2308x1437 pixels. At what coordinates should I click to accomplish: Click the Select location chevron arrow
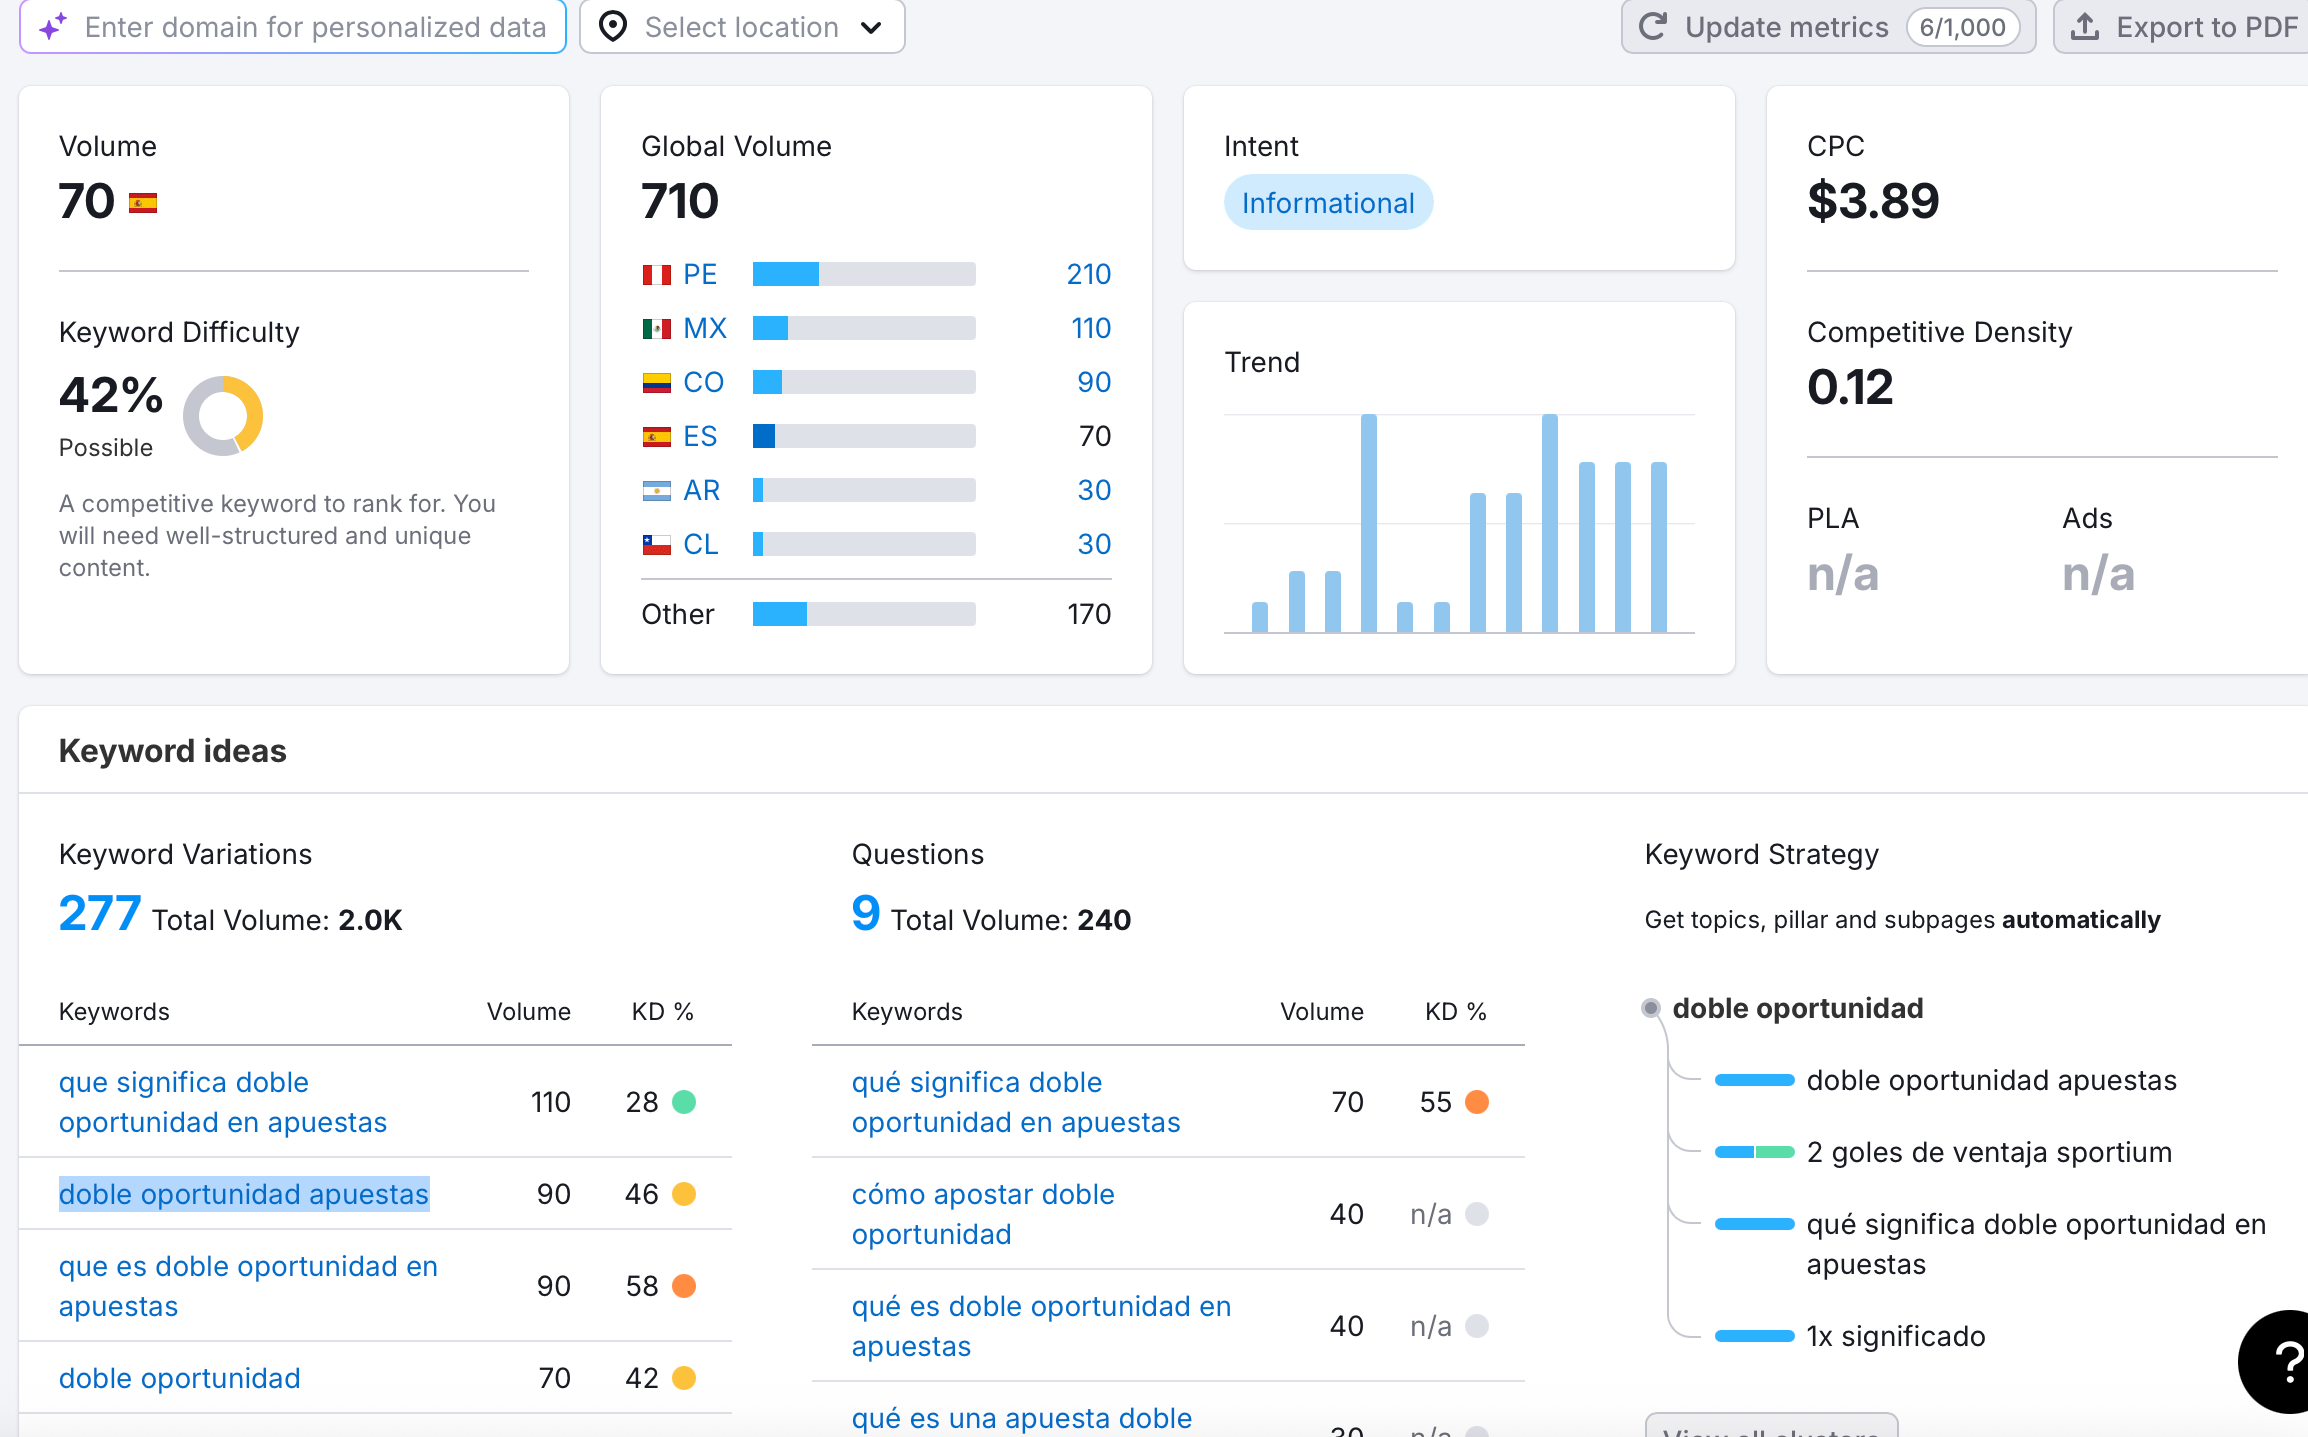pyautogui.click(x=871, y=28)
